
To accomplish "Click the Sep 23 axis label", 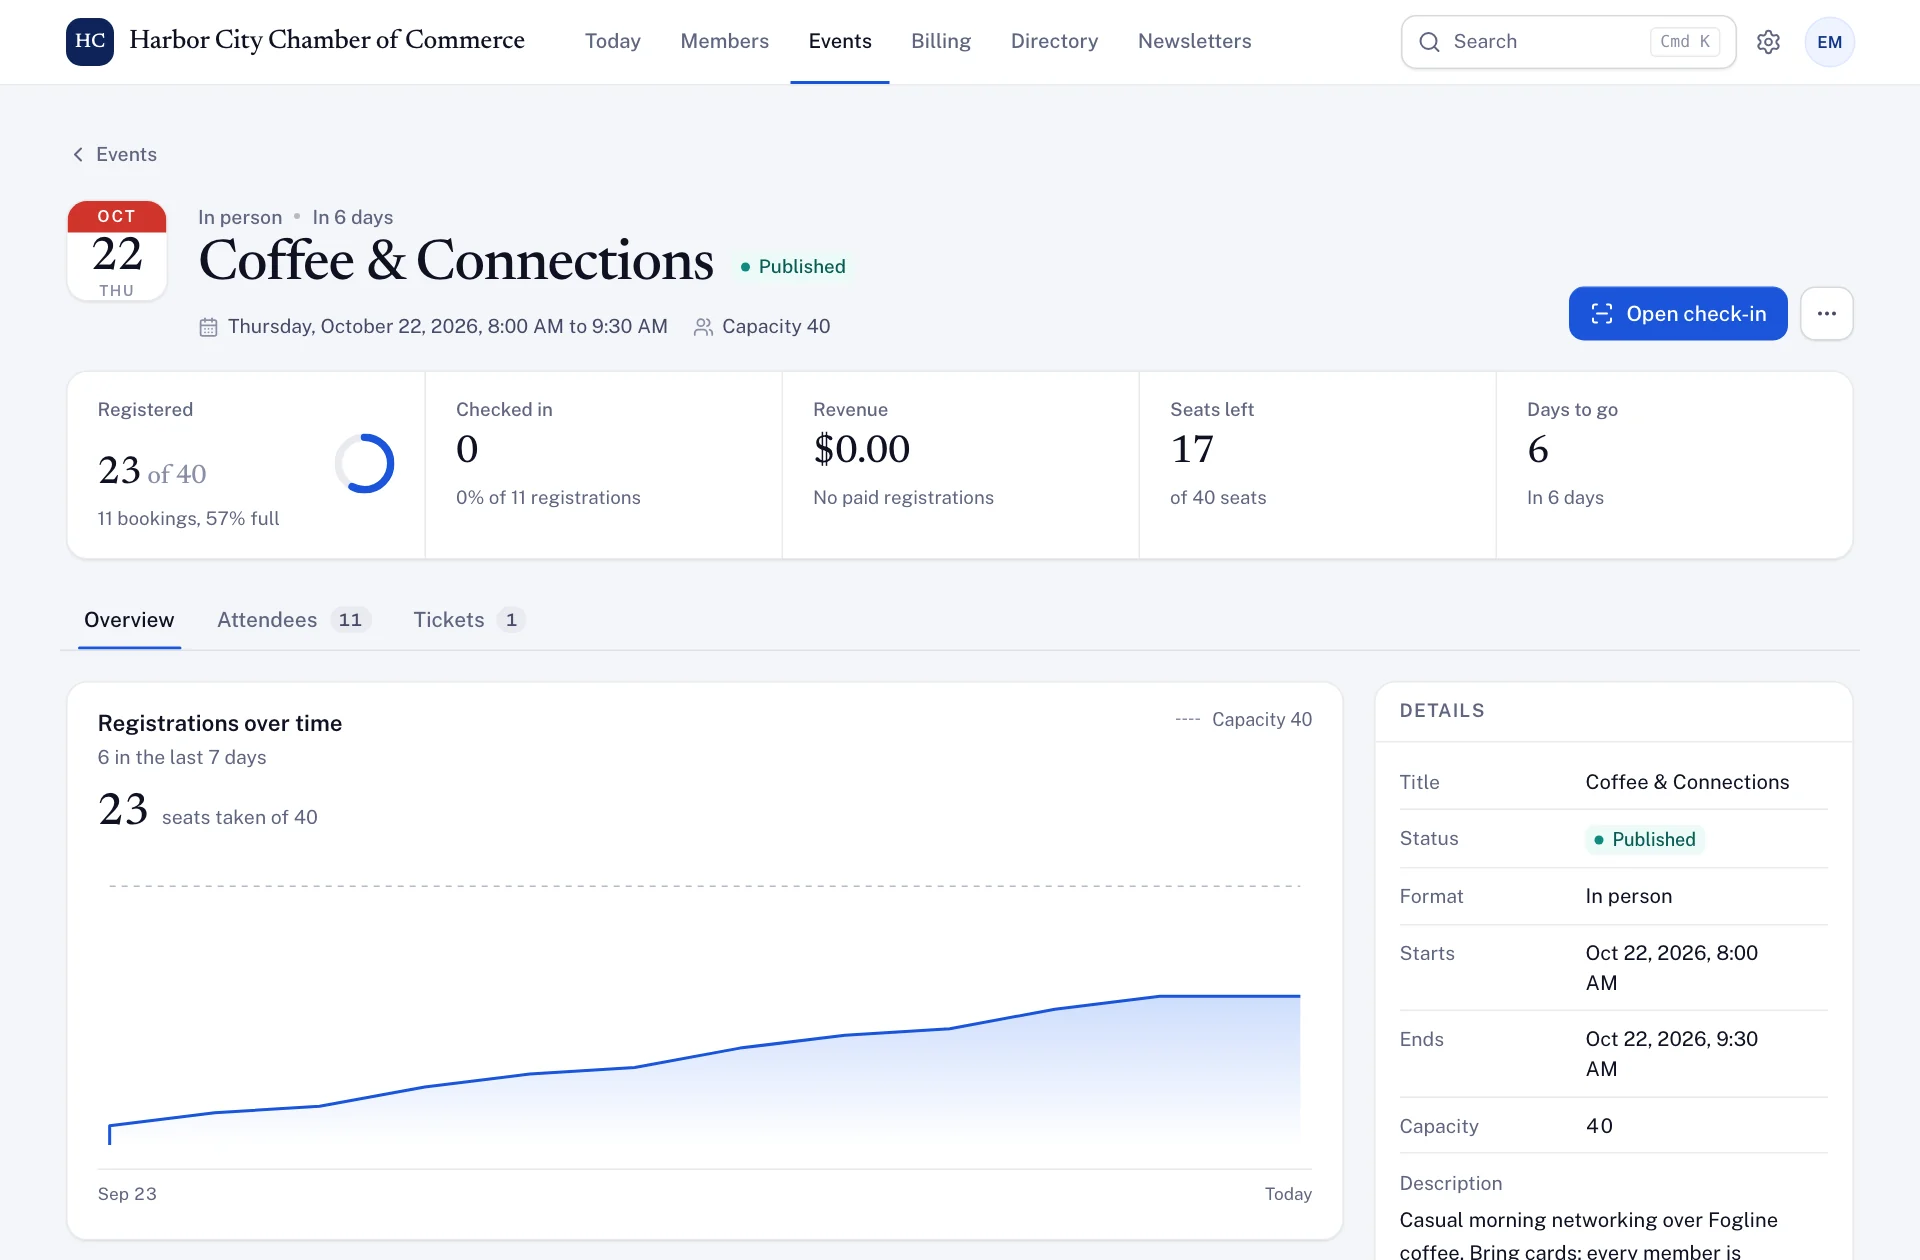I will click(x=127, y=1194).
